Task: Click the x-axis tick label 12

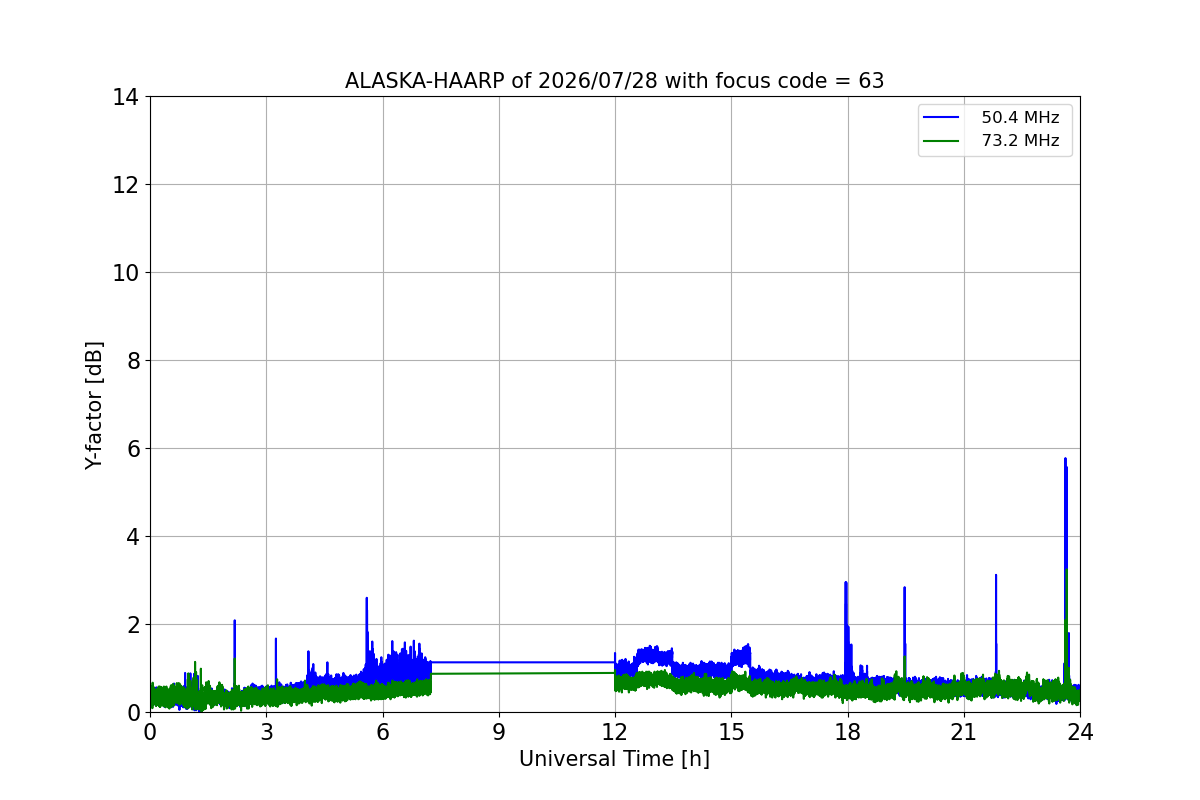Action: pyautogui.click(x=615, y=732)
